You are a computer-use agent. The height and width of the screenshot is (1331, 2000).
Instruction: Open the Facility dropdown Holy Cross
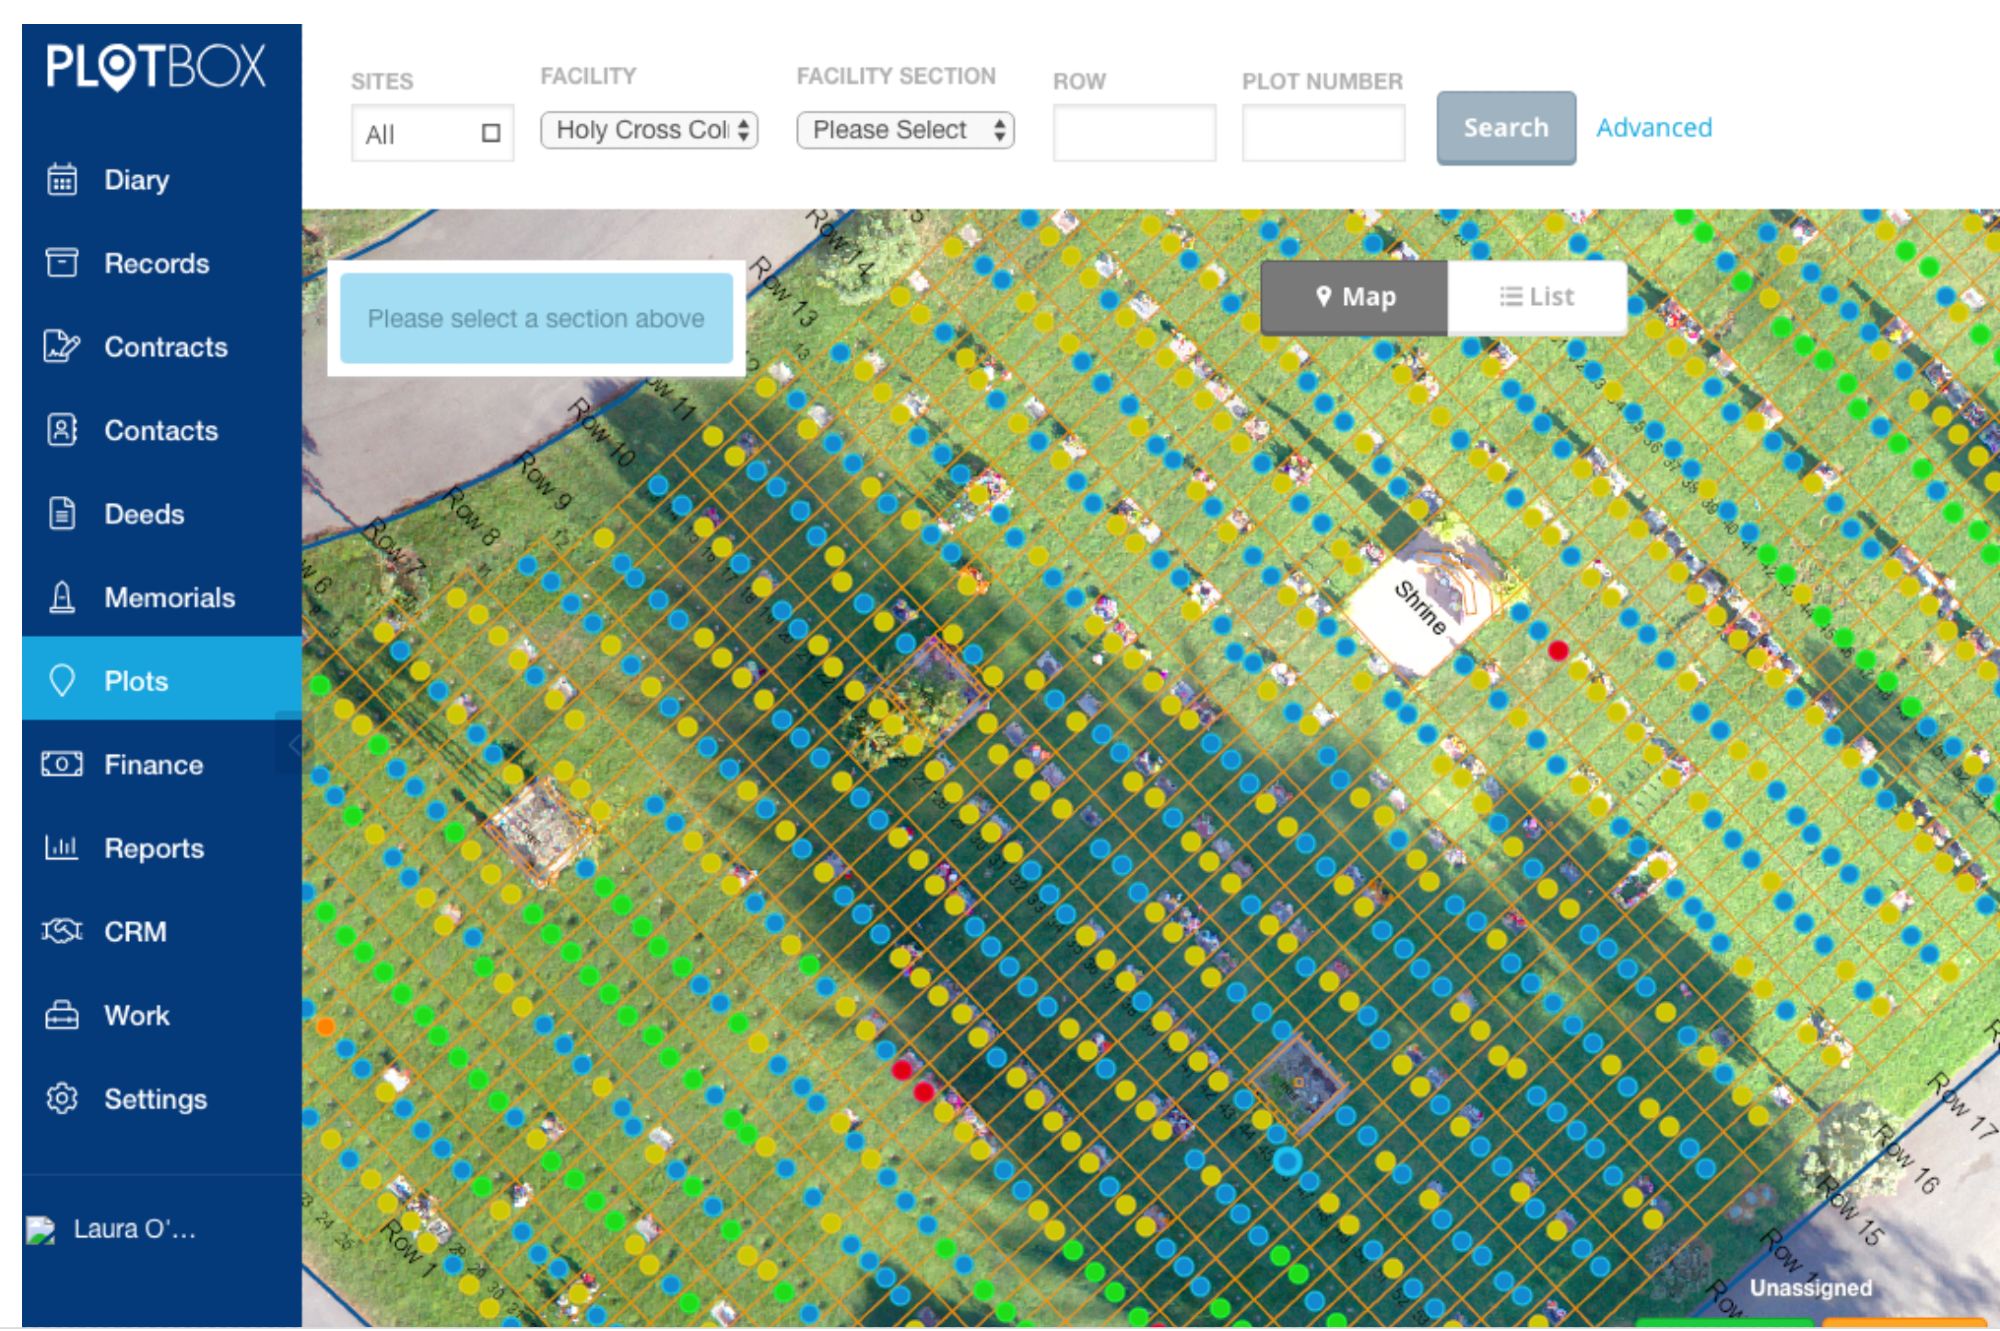649,130
